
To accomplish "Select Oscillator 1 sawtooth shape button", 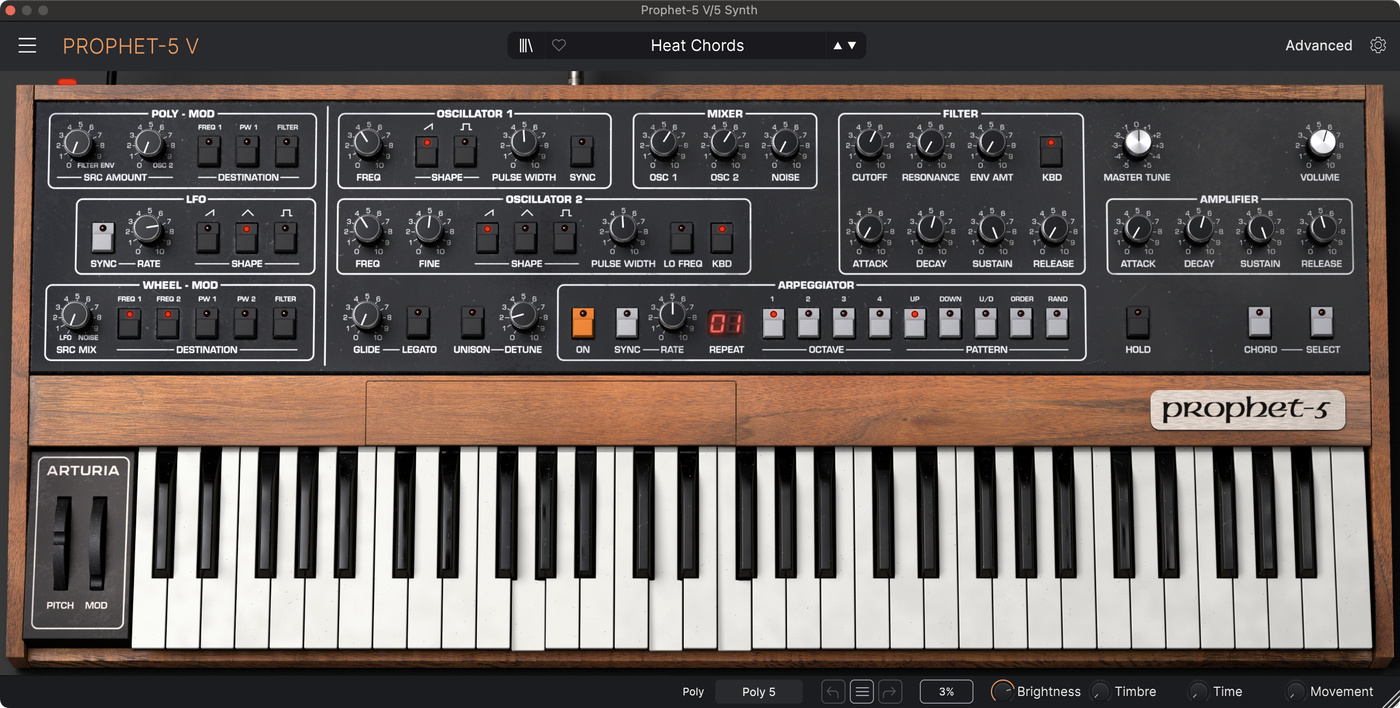I will 427,151.
